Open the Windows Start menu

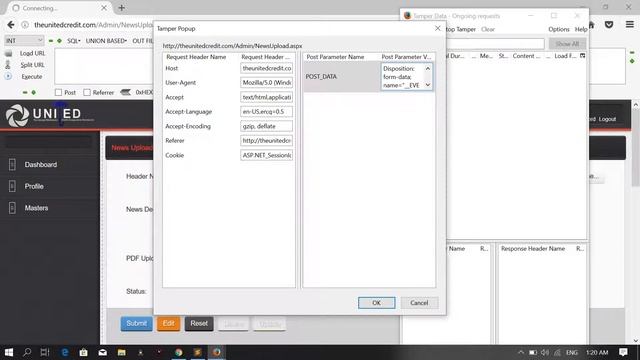(x=9, y=352)
